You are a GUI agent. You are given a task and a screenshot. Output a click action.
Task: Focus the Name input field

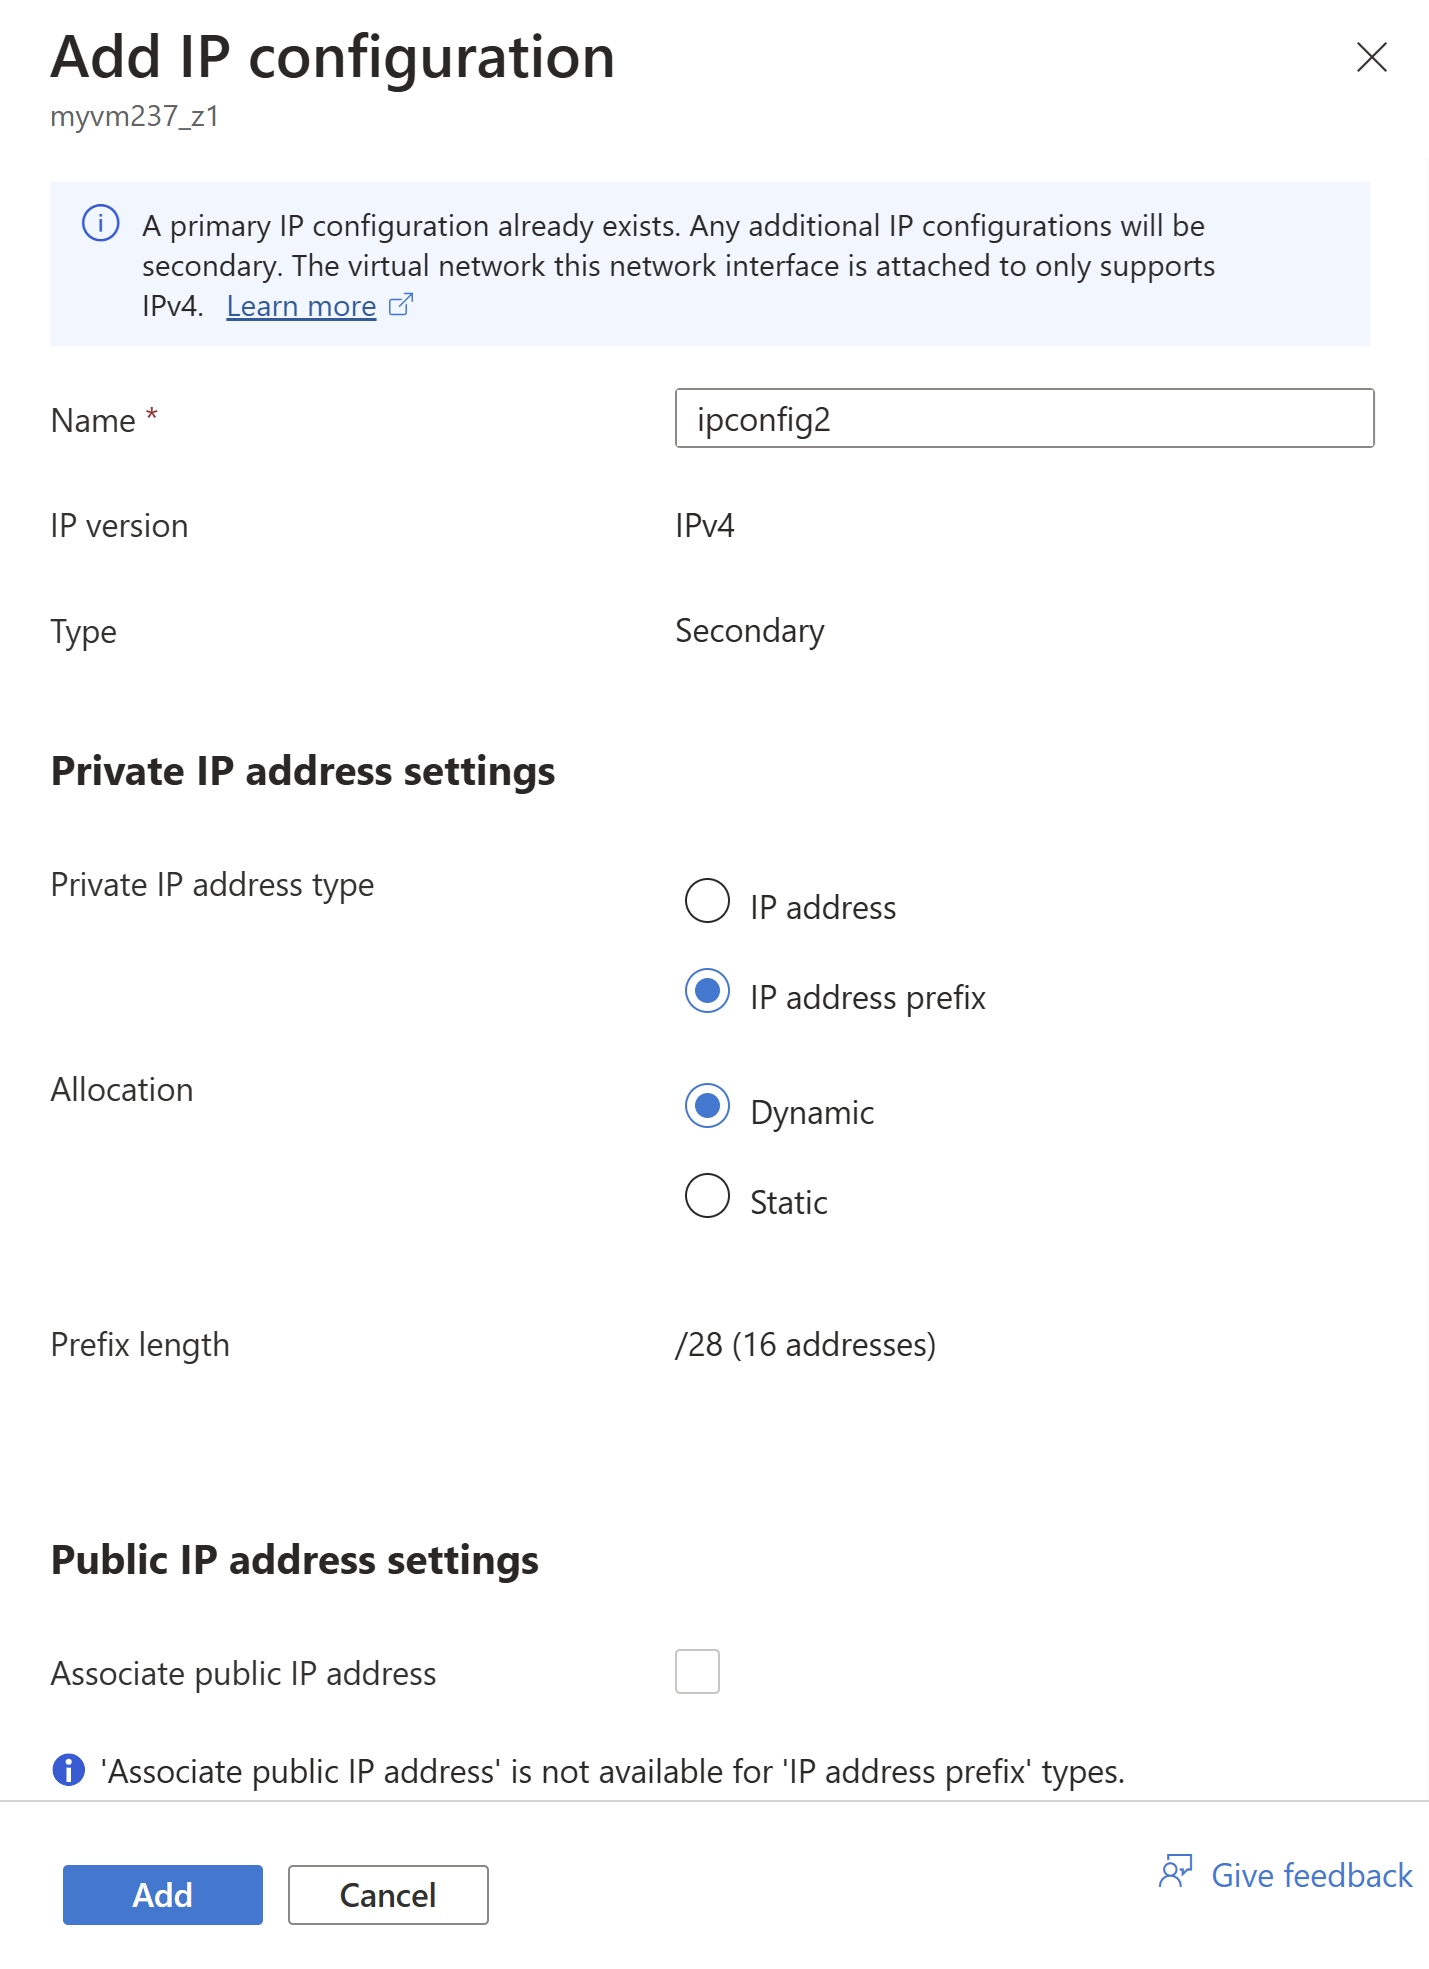[1024, 418]
